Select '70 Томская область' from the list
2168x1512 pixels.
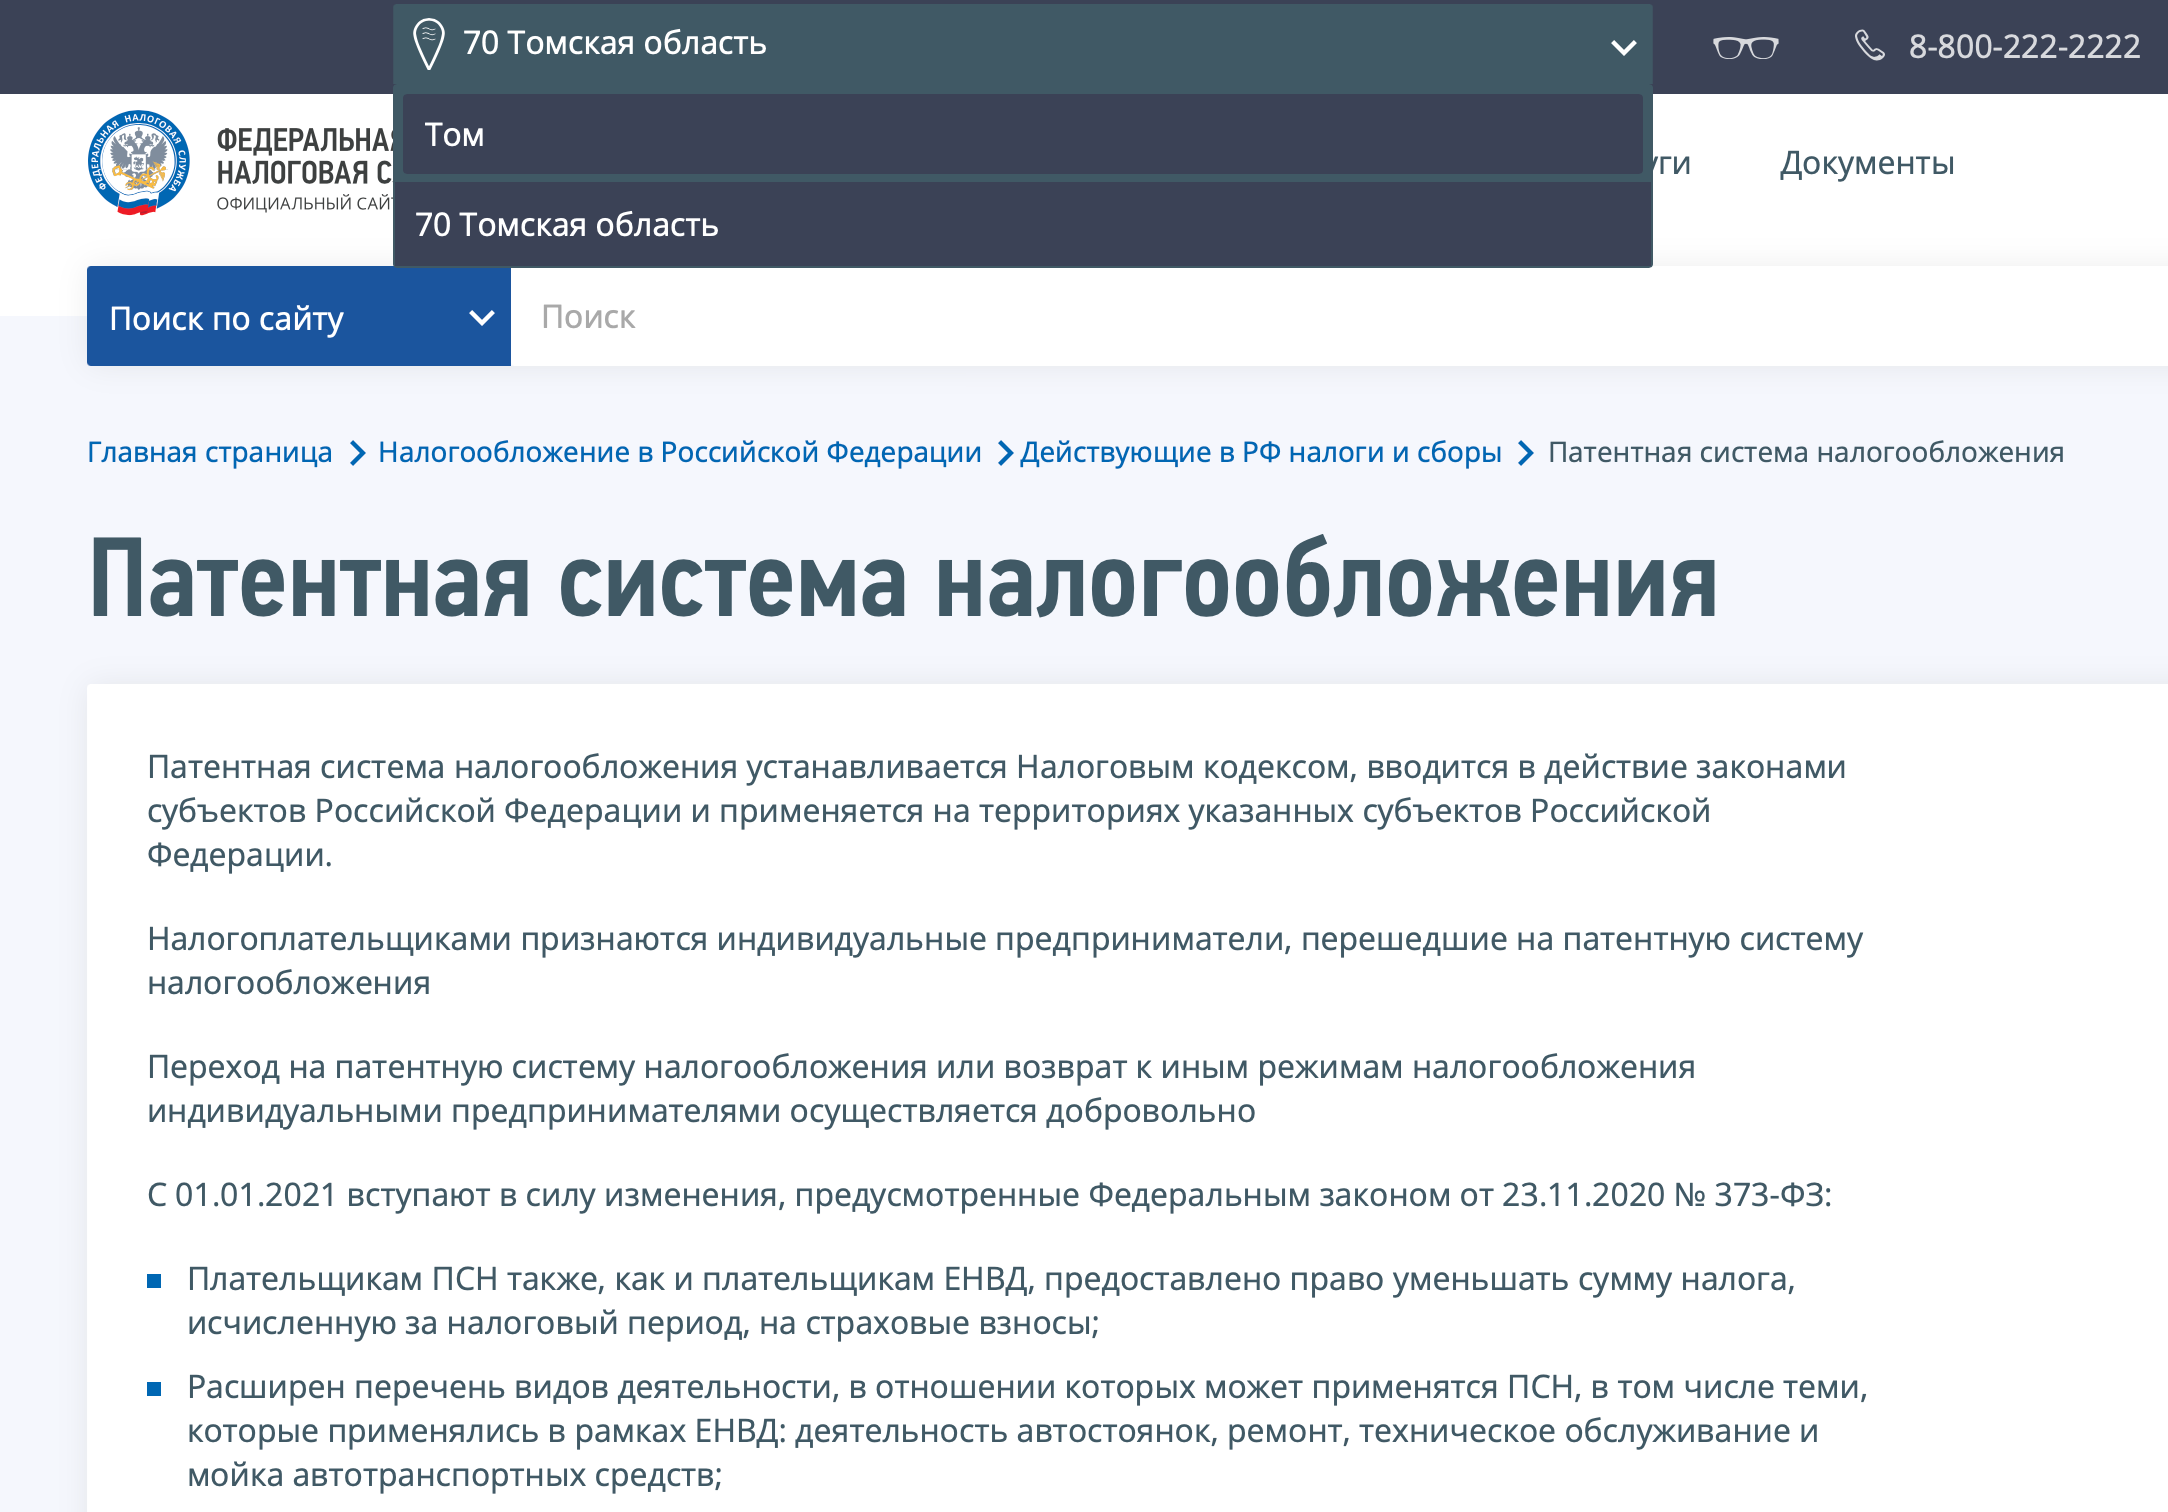point(1022,225)
